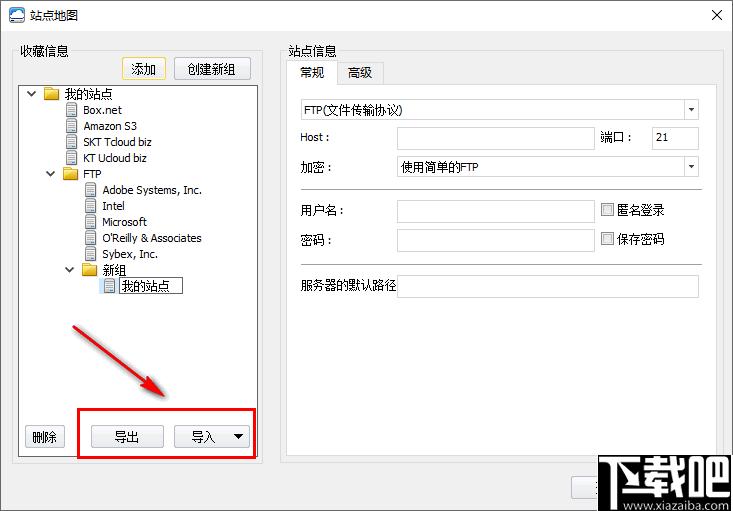Click the 服务器的默认路径 input field
Viewport: 733px width, 511px height.
547,286
